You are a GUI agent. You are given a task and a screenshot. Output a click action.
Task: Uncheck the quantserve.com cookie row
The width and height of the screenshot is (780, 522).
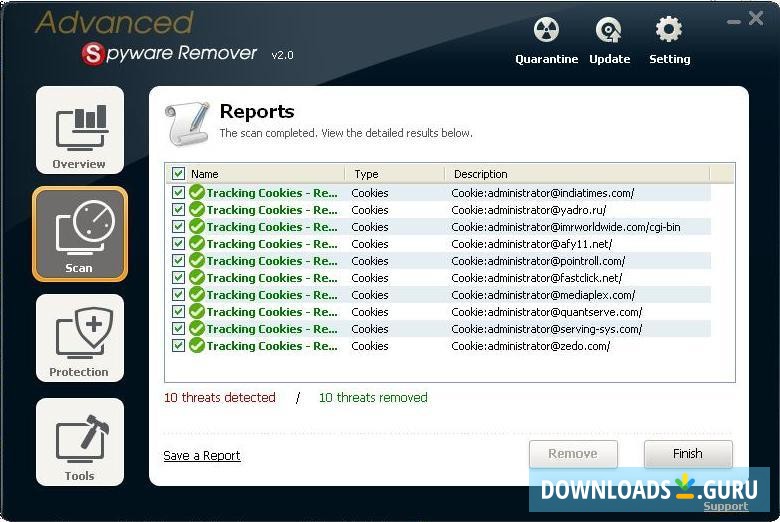(x=178, y=312)
